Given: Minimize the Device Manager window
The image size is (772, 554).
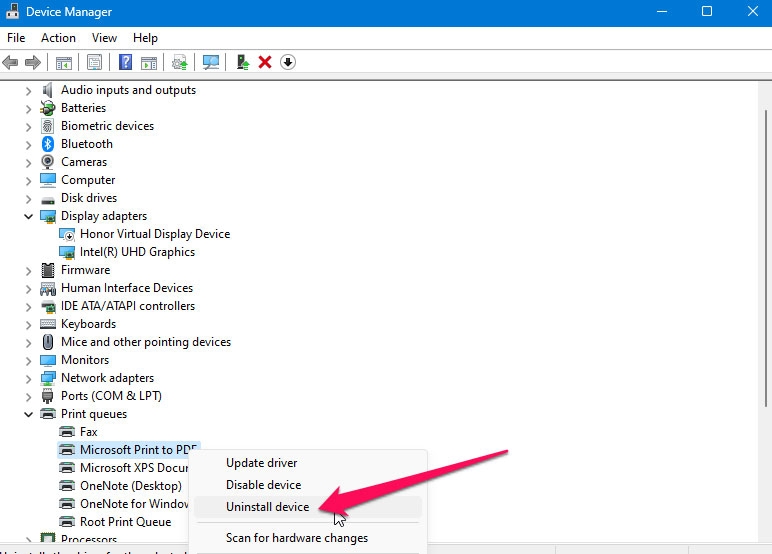Looking at the screenshot, I should tap(662, 11).
